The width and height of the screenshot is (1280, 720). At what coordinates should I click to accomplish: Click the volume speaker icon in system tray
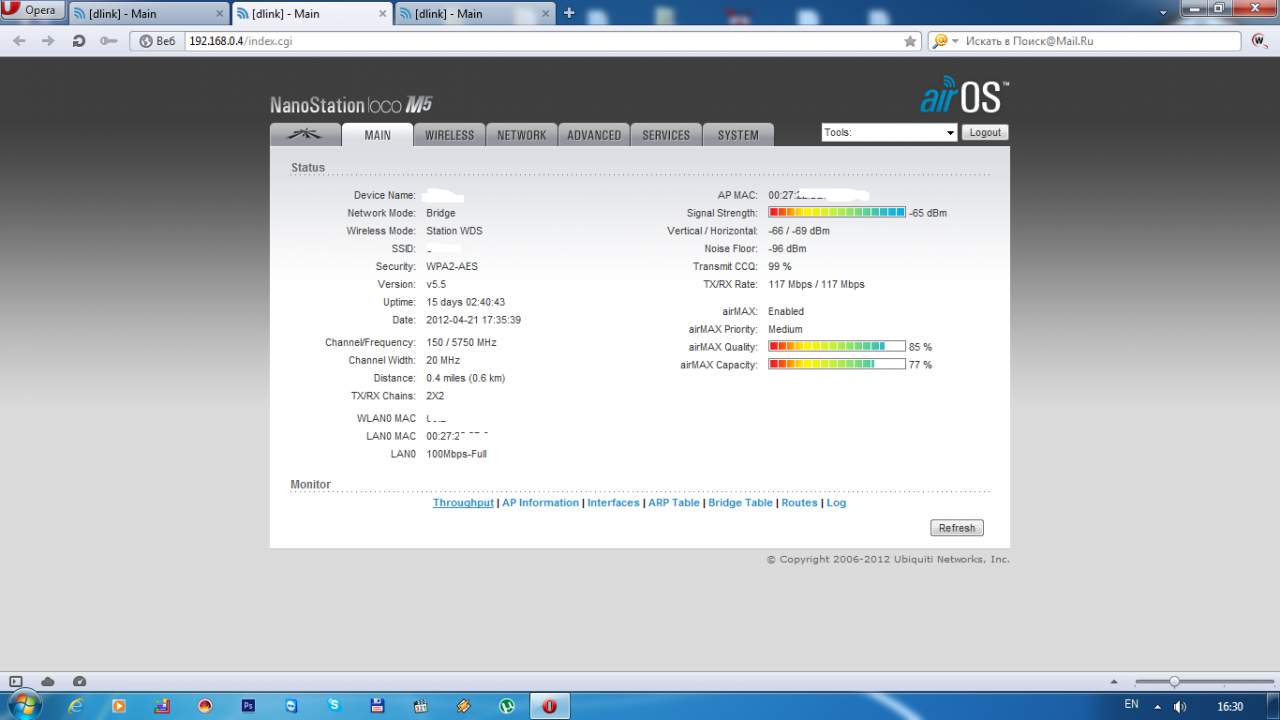tap(1180, 706)
